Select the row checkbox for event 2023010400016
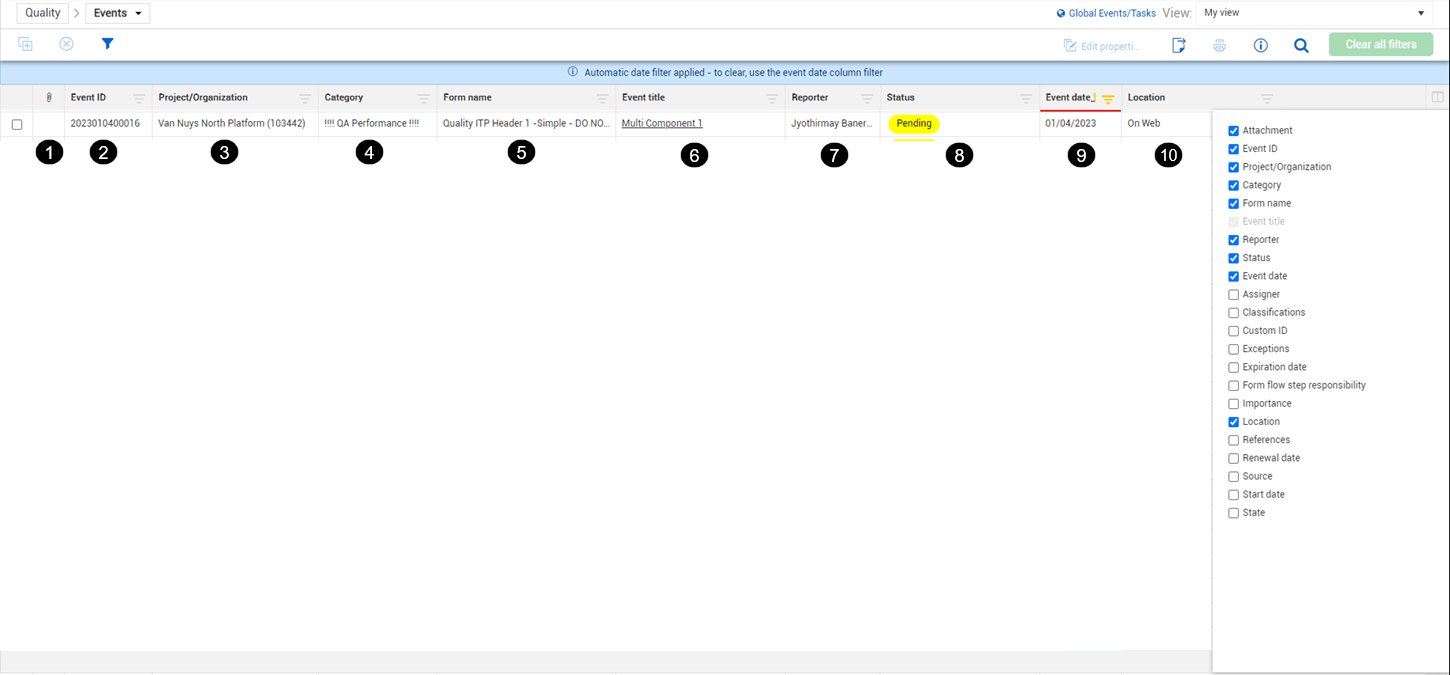Screen dimensions: 1450x675 (x=17, y=124)
